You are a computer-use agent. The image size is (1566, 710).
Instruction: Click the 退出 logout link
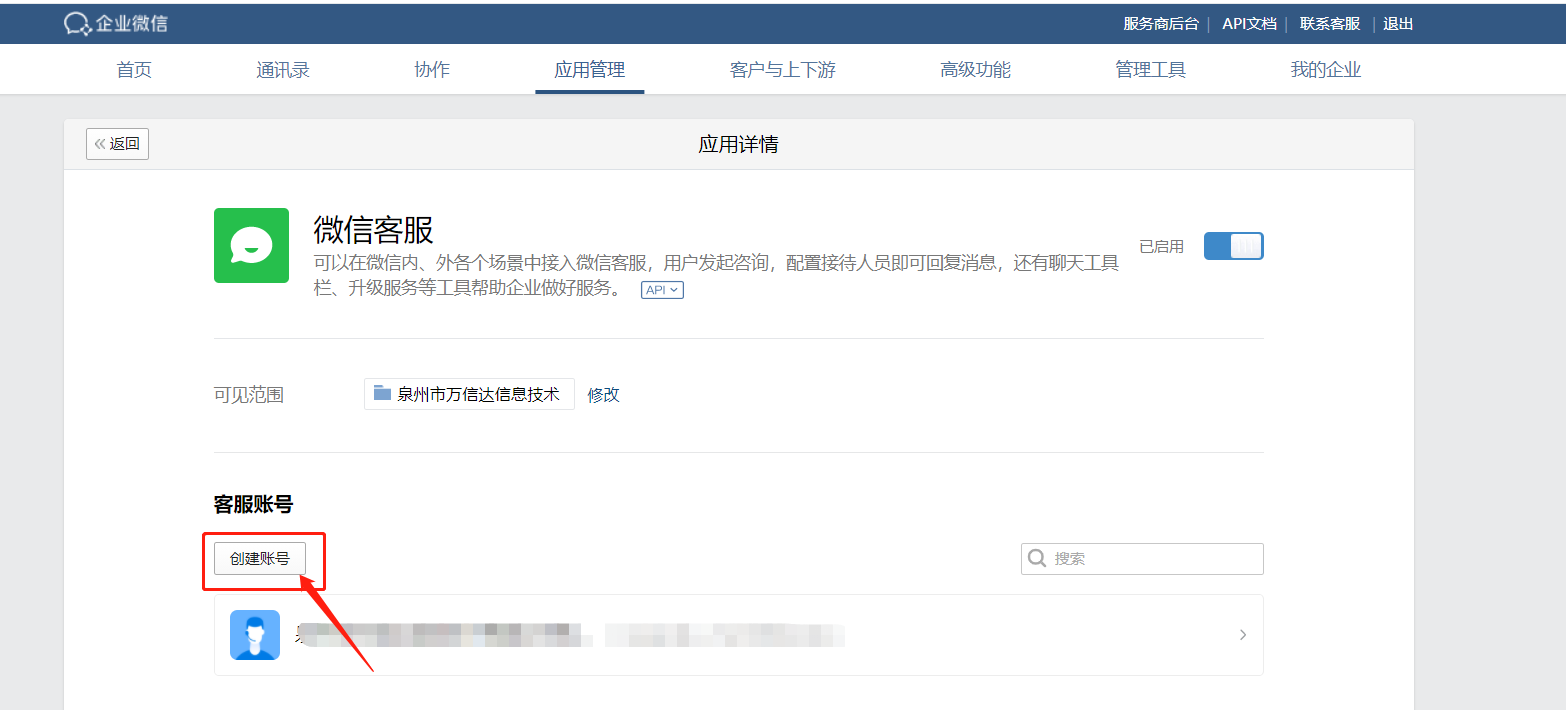click(1398, 24)
